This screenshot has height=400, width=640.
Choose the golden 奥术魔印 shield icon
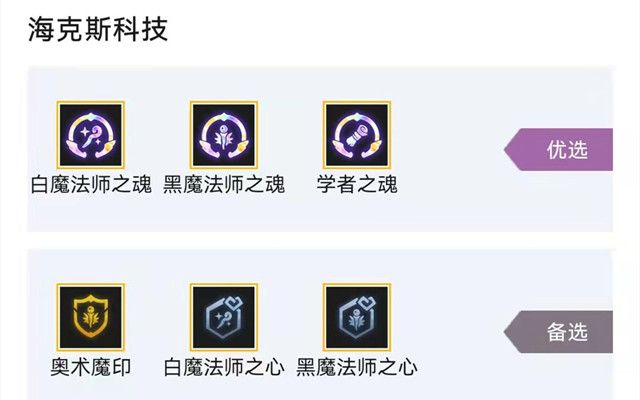[91, 318]
